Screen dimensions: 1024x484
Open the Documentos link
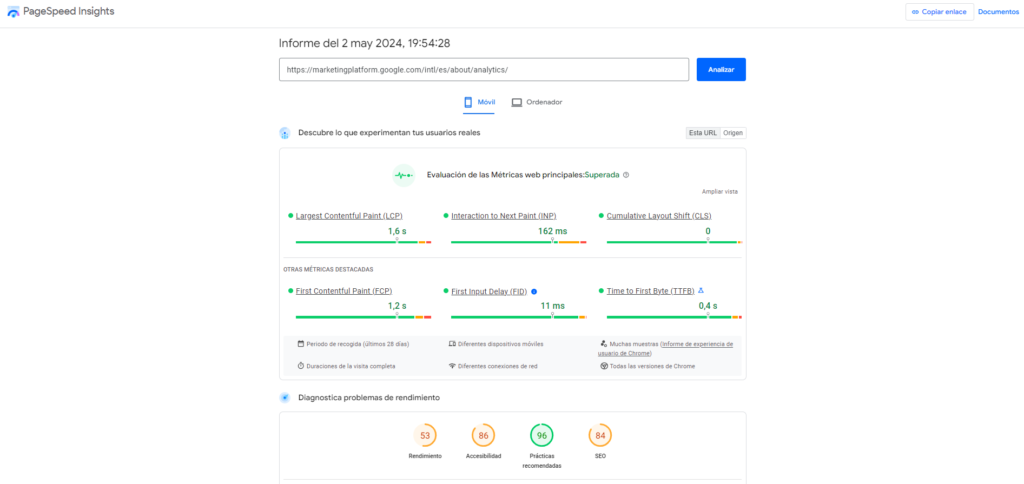[998, 12]
